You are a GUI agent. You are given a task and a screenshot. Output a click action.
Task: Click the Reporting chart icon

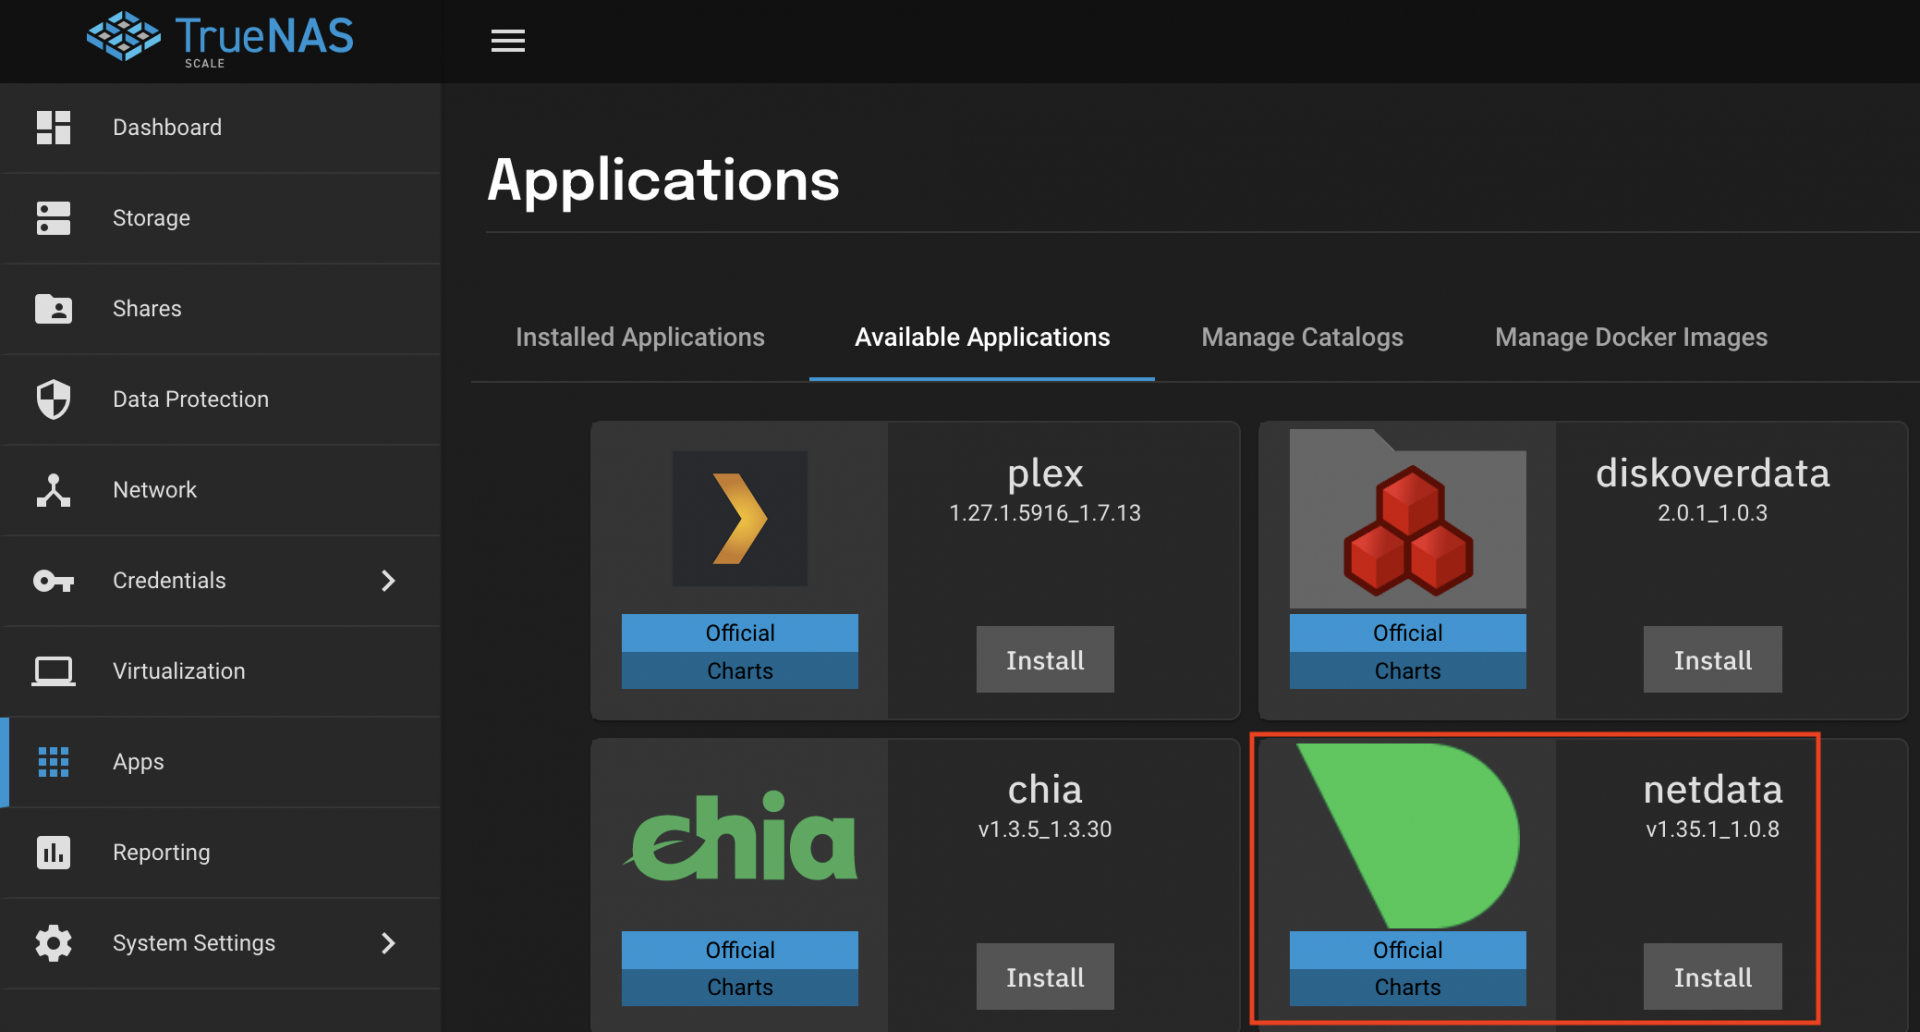click(53, 852)
